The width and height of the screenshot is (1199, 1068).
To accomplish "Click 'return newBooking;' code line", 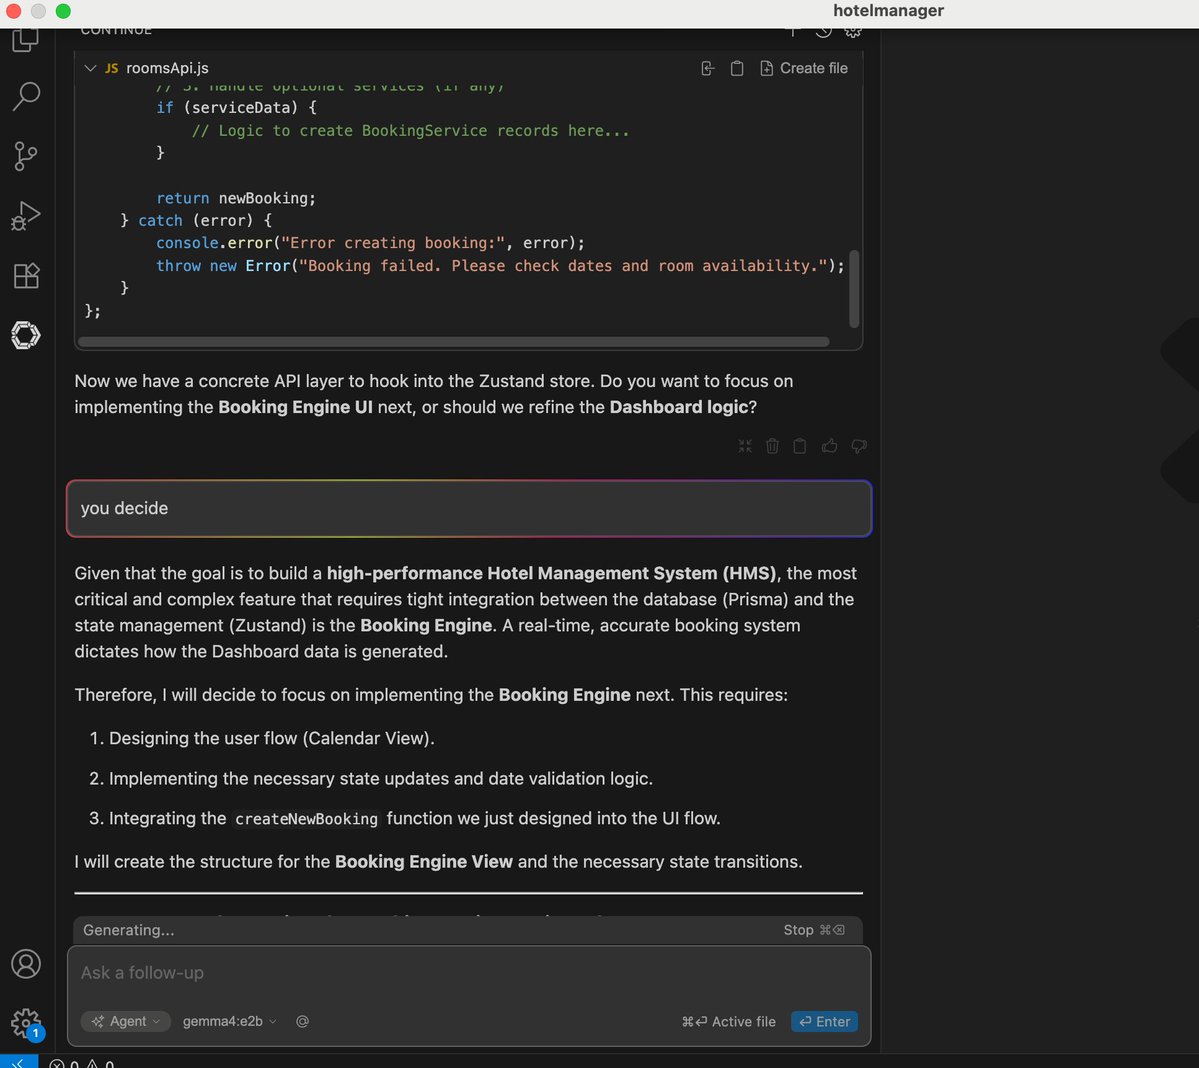I will pos(236,198).
